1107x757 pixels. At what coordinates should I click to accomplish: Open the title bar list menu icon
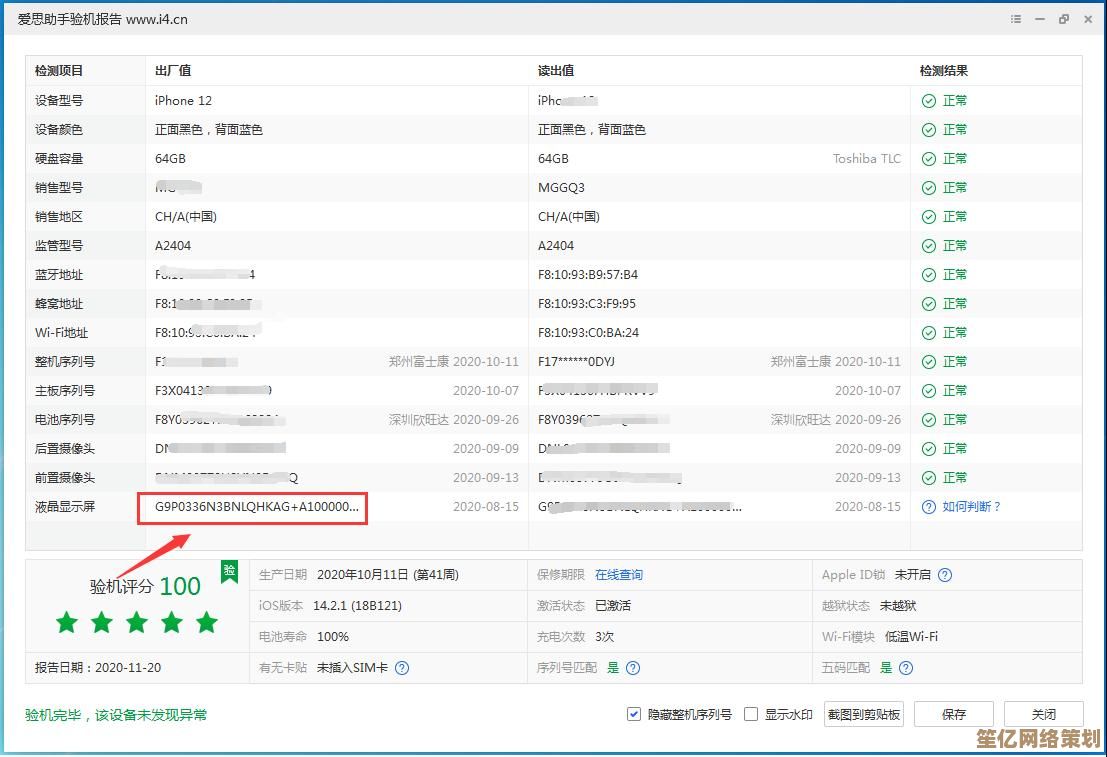pos(1016,19)
